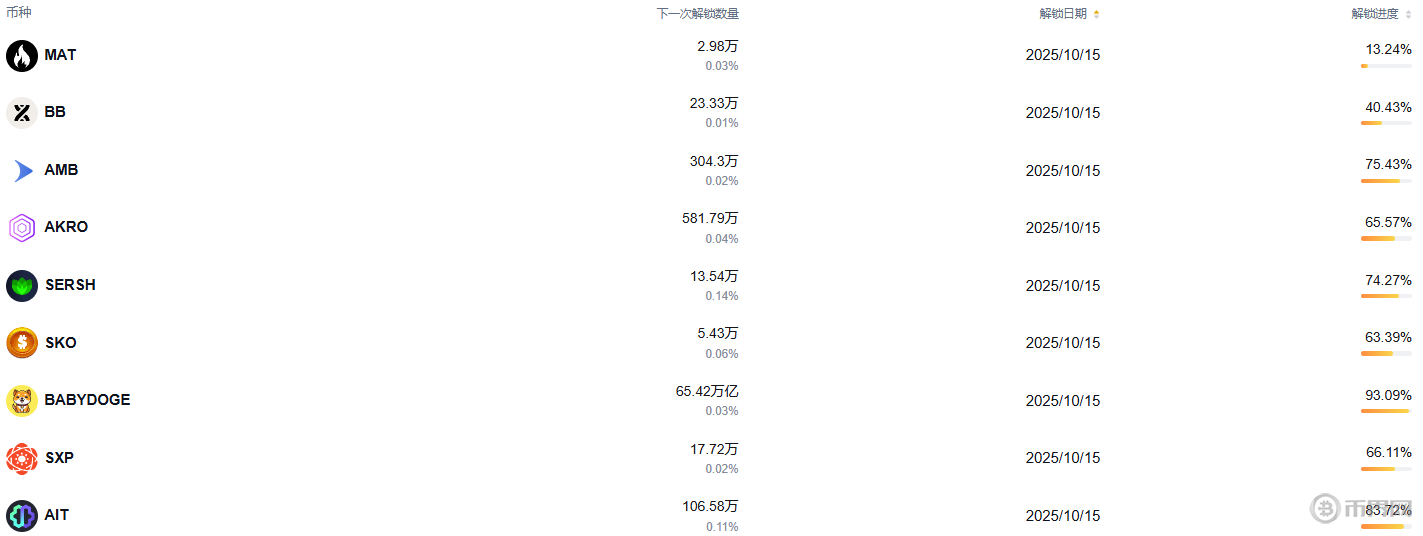The image size is (1423, 536).
Task: Click the 解锁日期 column header
Action: point(1063,14)
